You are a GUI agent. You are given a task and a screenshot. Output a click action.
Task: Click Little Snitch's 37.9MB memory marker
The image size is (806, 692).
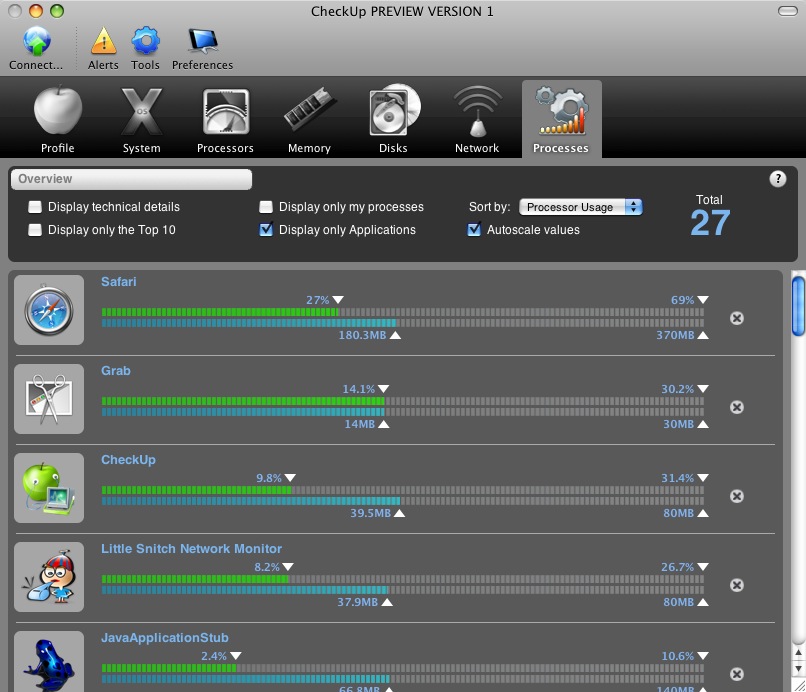(387, 602)
